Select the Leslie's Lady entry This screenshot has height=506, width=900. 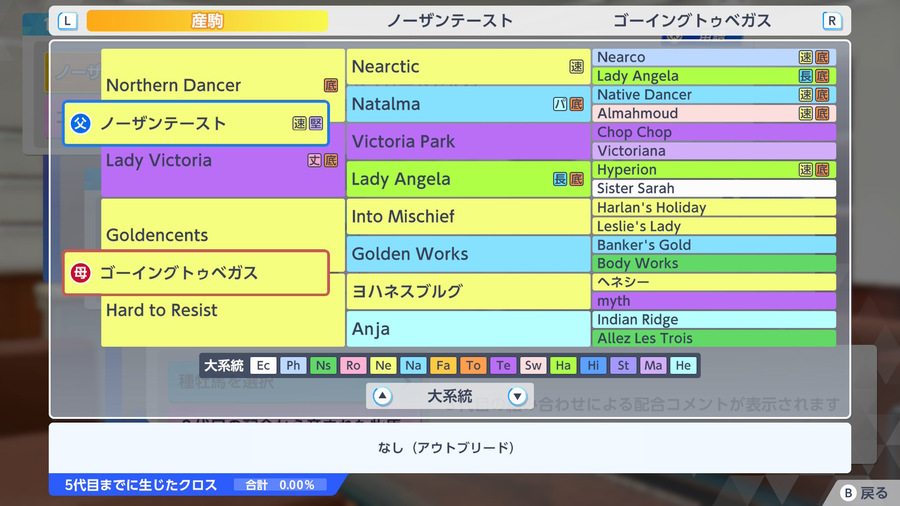click(x=714, y=226)
